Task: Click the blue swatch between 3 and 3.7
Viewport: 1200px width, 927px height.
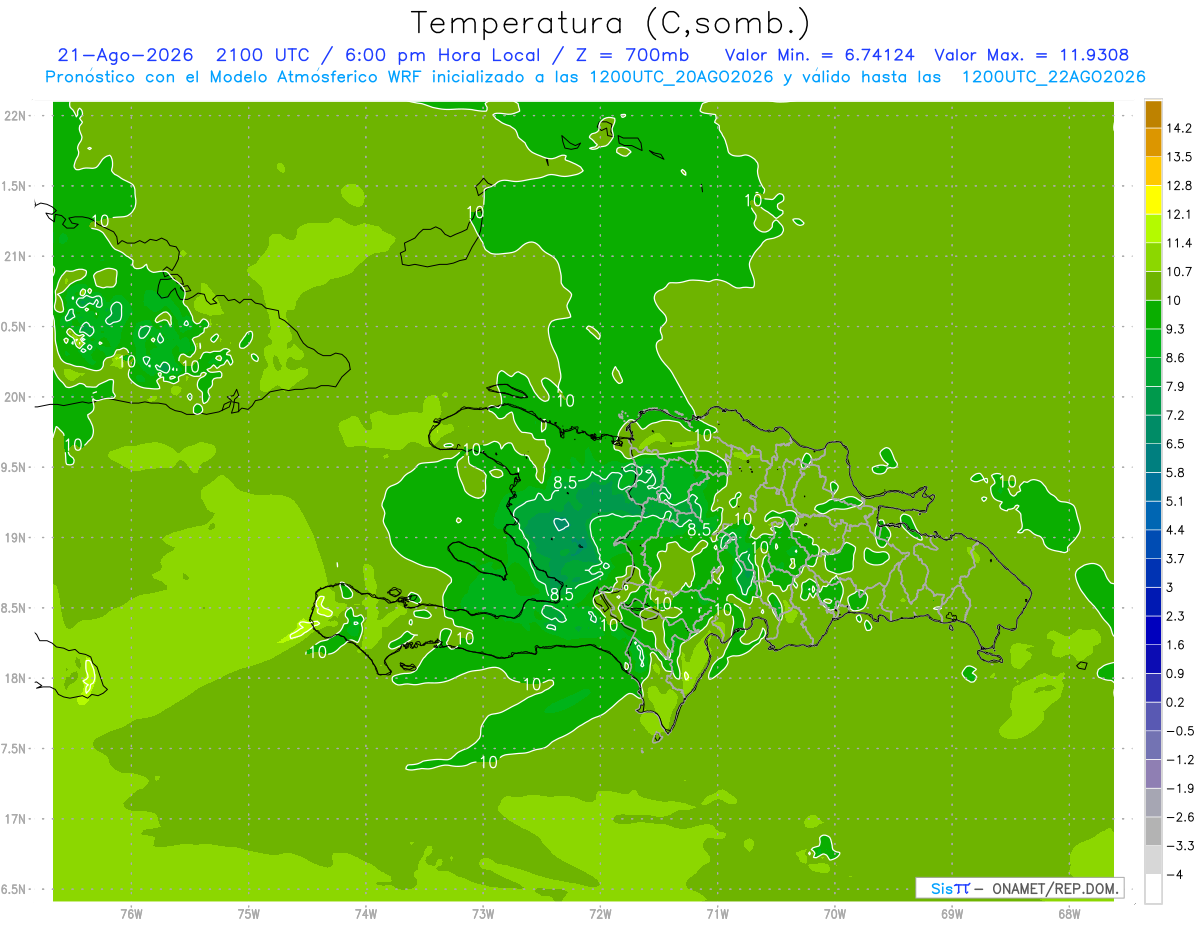Action: coord(1153,572)
